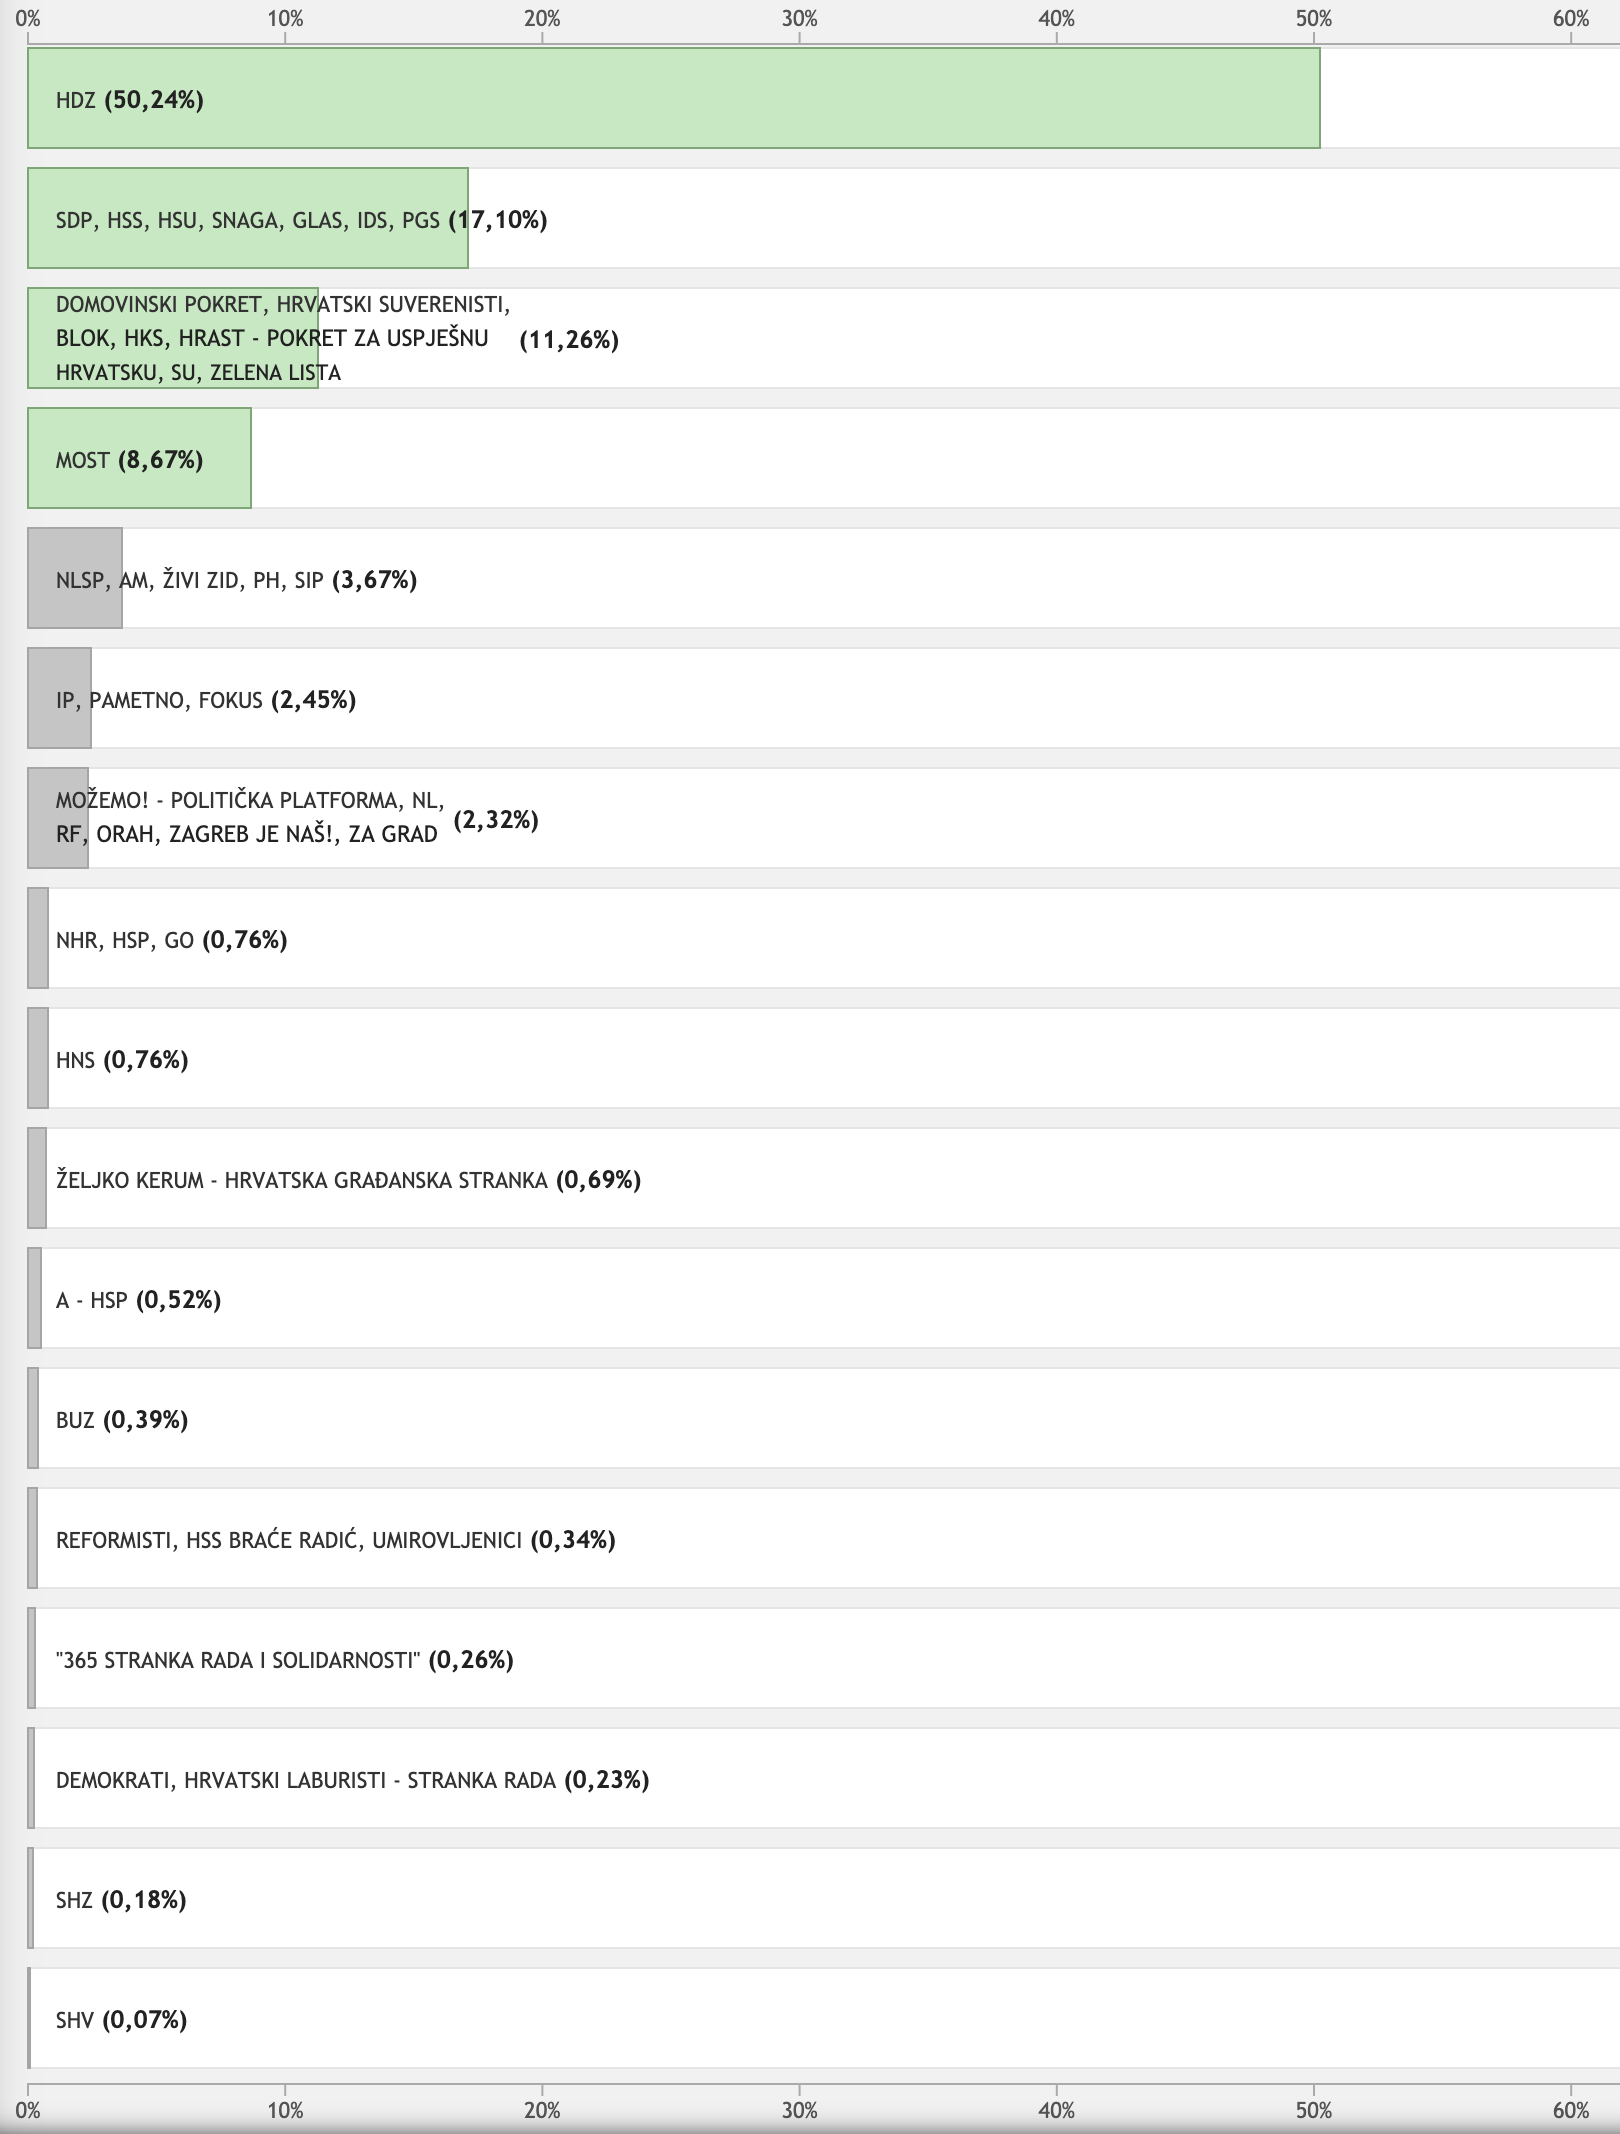Screen dimensions: 1620x2134
Task: Select the SHZ 0,18% label
Action: [x=121, y=1900]
